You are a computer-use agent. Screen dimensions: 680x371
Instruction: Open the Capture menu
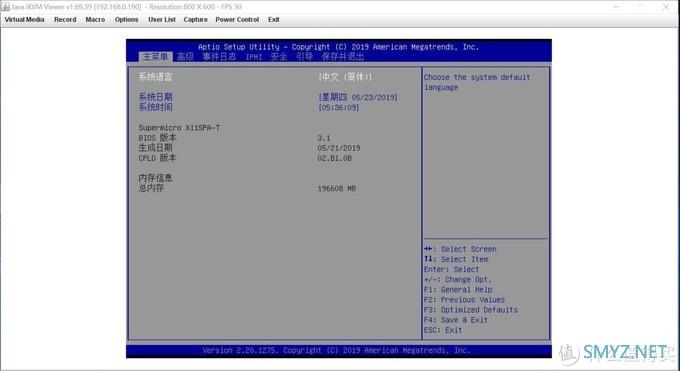coord(195,20)
